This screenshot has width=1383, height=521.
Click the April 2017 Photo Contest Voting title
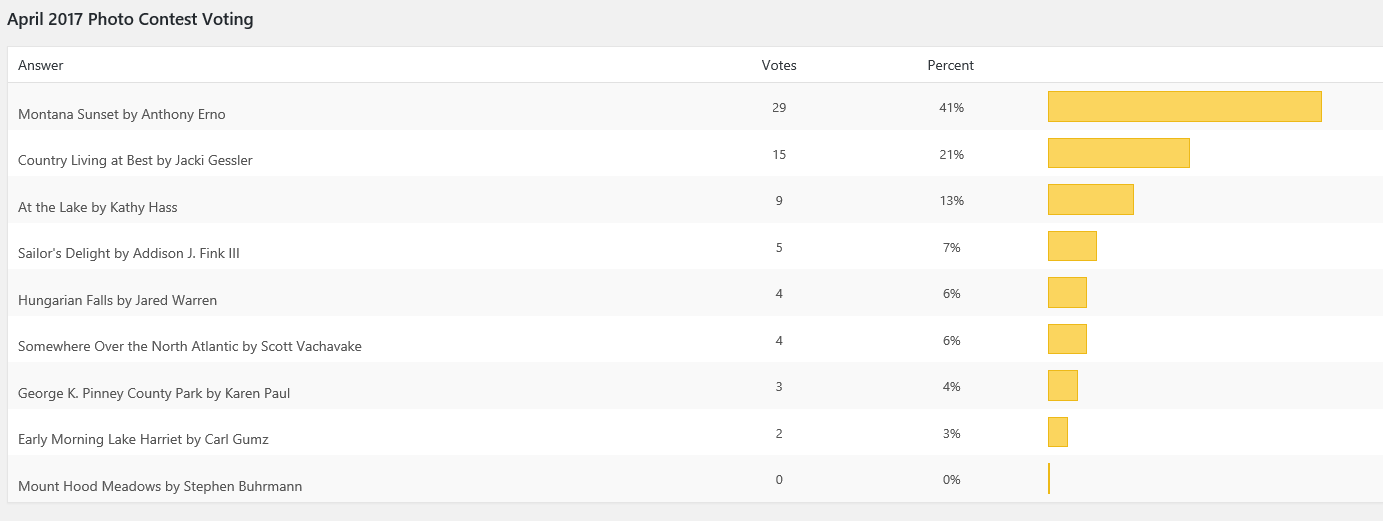(130, 19)
